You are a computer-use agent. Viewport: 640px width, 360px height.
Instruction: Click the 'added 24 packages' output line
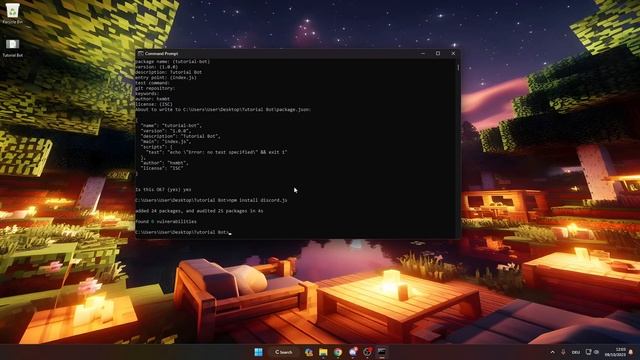pyautogui.click(x=199, y=211)
